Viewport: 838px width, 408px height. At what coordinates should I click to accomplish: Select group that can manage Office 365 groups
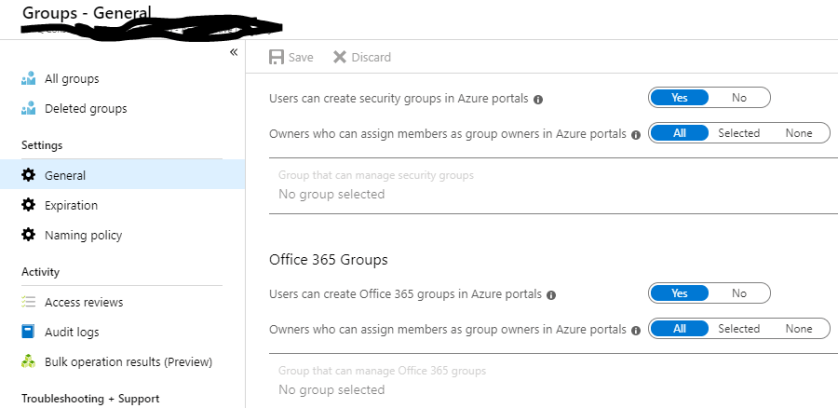331,390
